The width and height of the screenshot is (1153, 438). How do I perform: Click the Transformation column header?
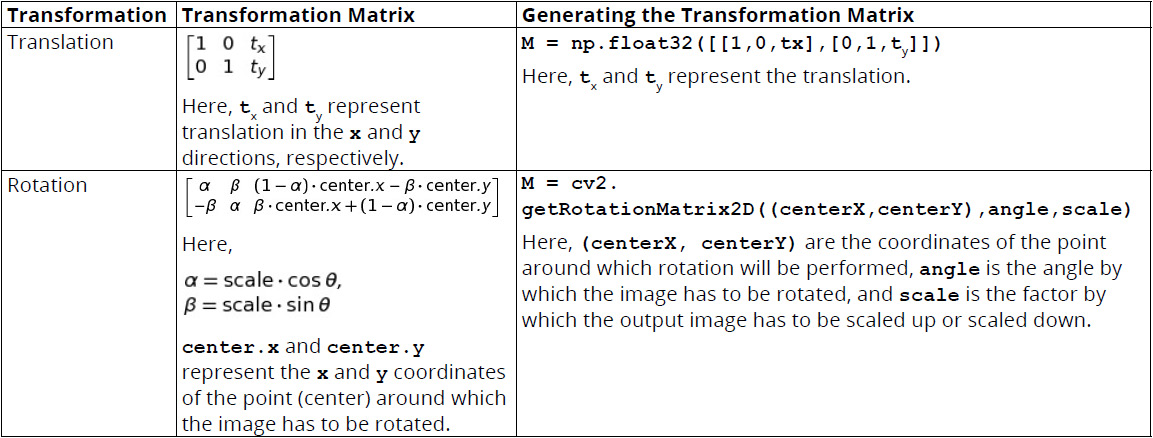click(86, 15)
